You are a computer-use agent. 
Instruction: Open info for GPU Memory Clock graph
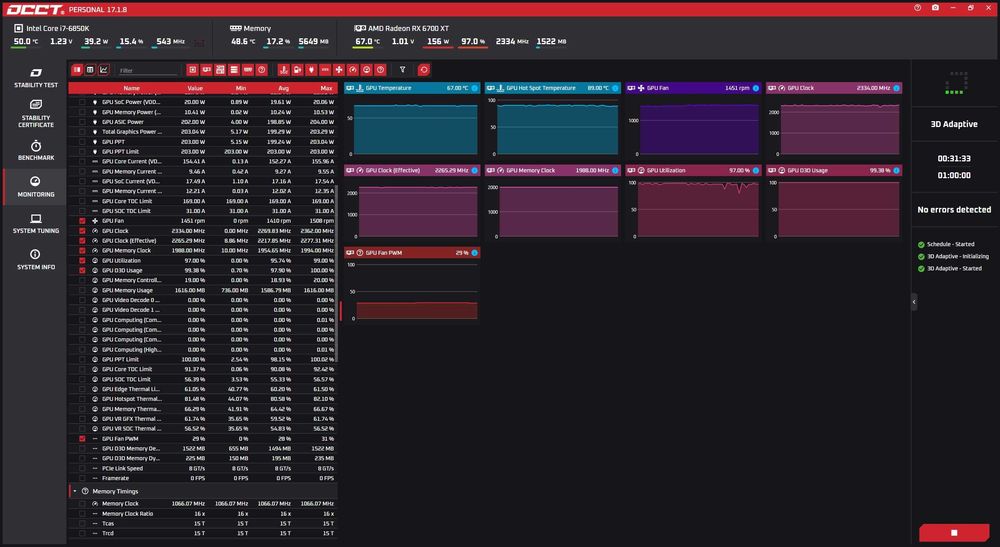(615, 170)
